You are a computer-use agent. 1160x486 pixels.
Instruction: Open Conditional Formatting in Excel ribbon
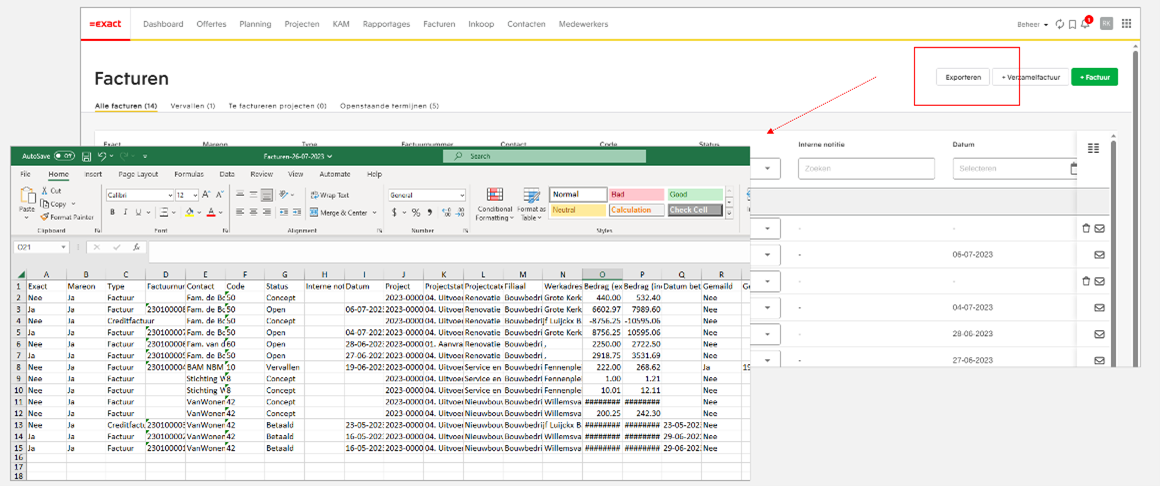pos(494,204)
